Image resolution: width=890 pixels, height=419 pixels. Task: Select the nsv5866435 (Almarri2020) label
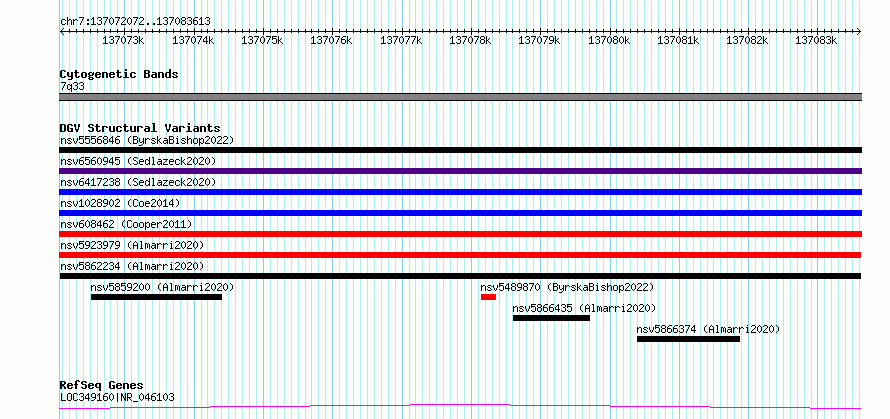pos(584,308)
